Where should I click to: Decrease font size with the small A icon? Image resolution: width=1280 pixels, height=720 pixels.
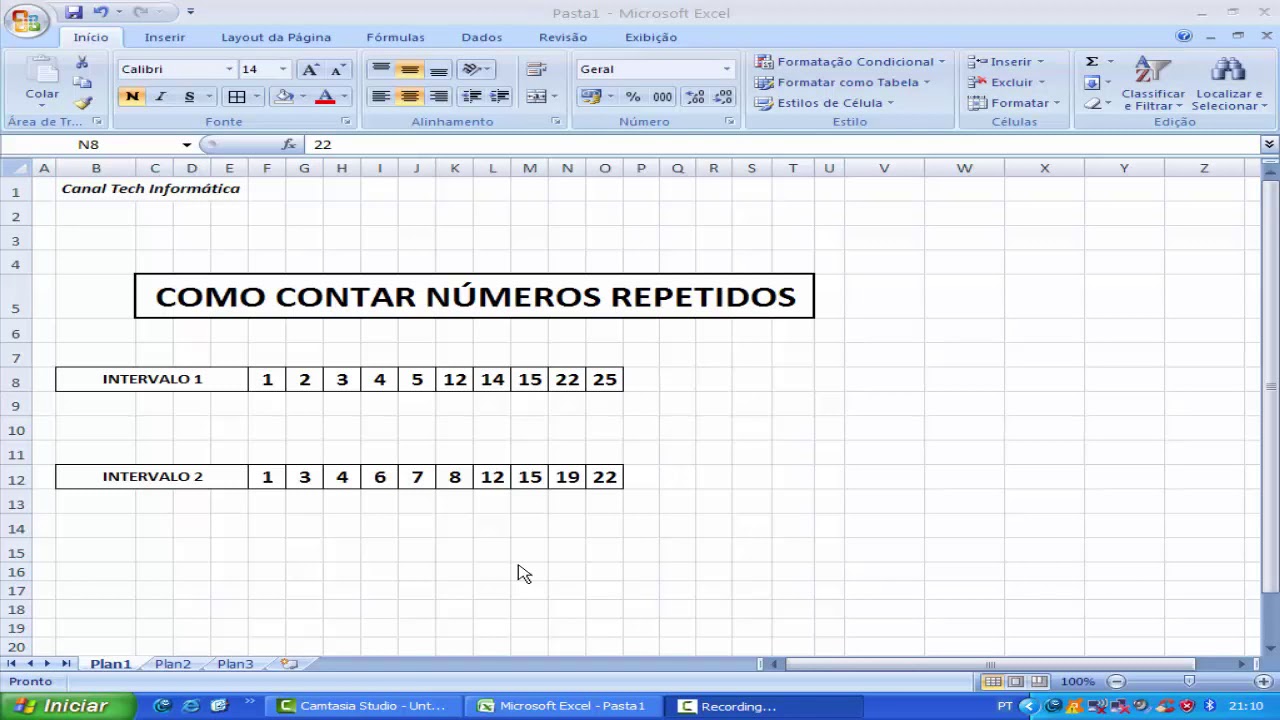pos(338,69)
